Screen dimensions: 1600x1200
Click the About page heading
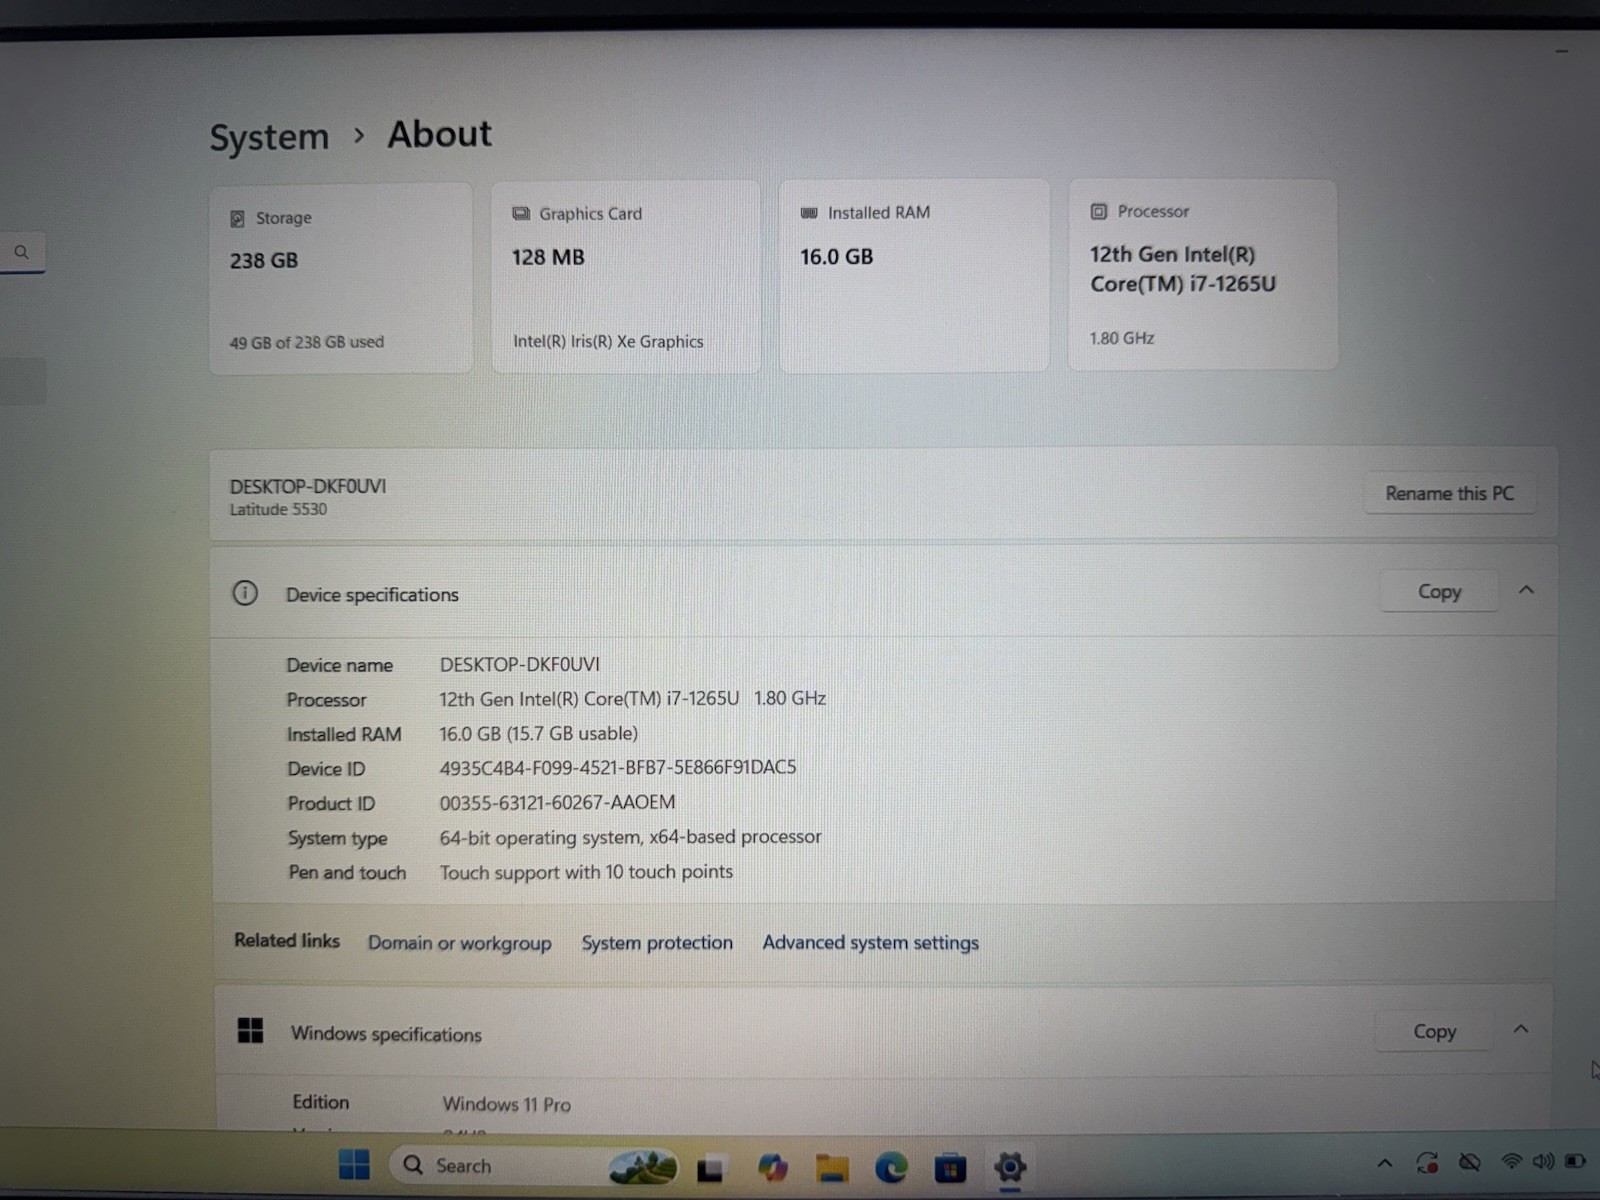[439, 134]
